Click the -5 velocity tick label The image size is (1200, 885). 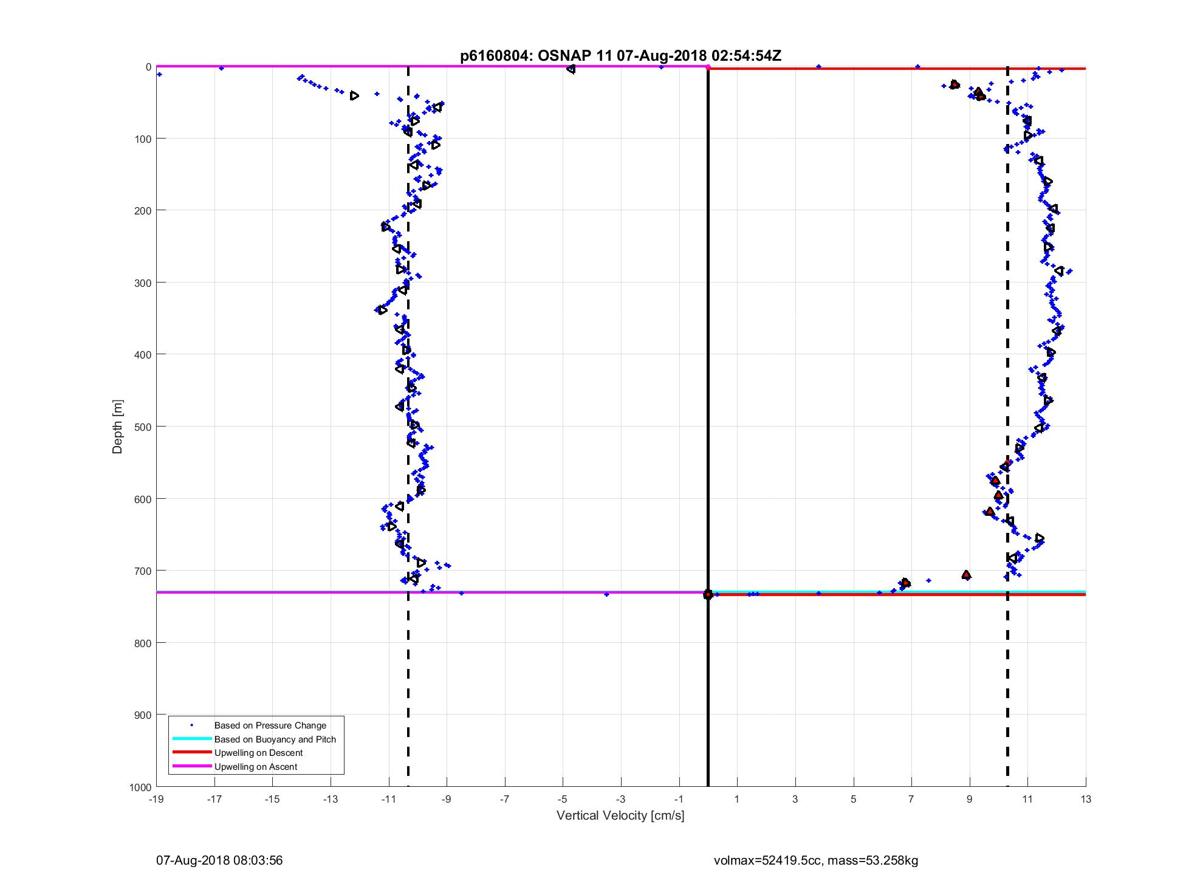tap(563, 799)
